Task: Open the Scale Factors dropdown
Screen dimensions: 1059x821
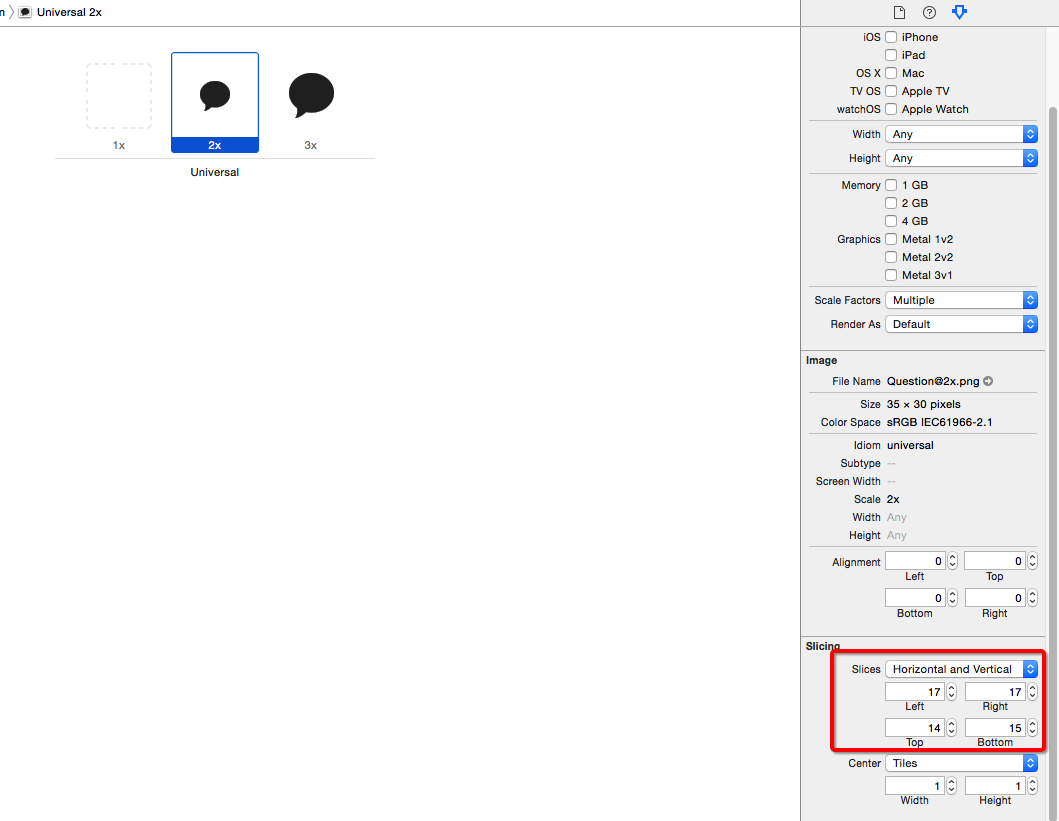Action: pyautogui.click(x=961, y=300)
